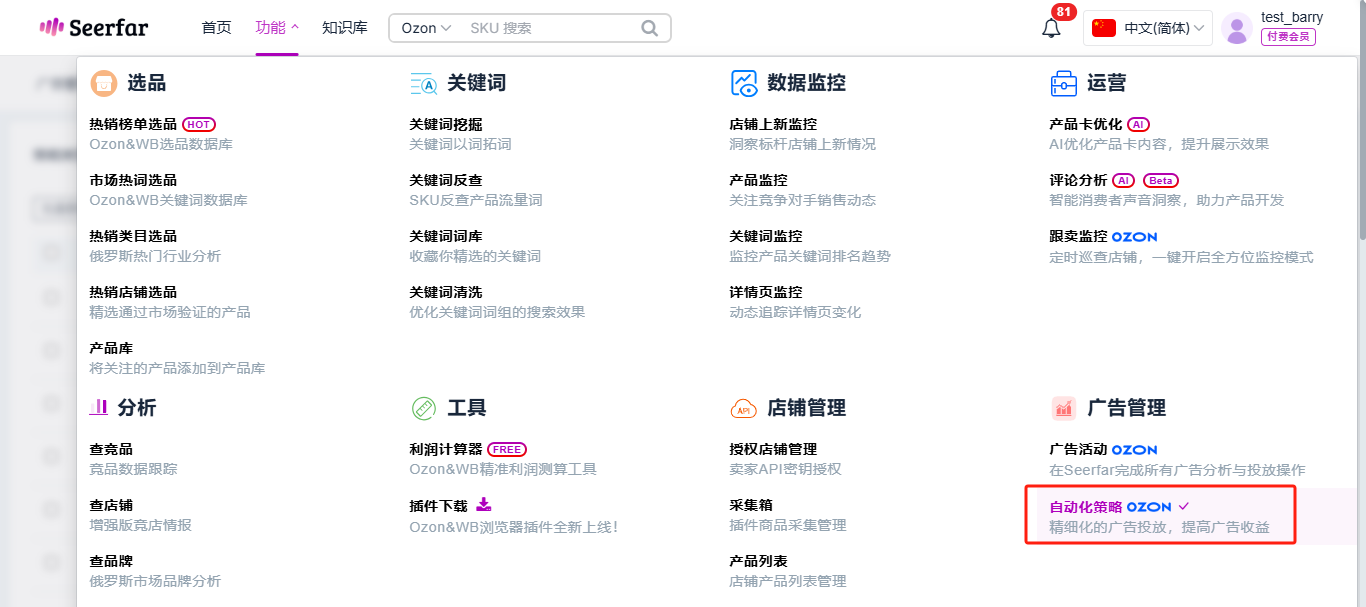
Task: Open 利润计算器 tool
Action: (446, 449)
